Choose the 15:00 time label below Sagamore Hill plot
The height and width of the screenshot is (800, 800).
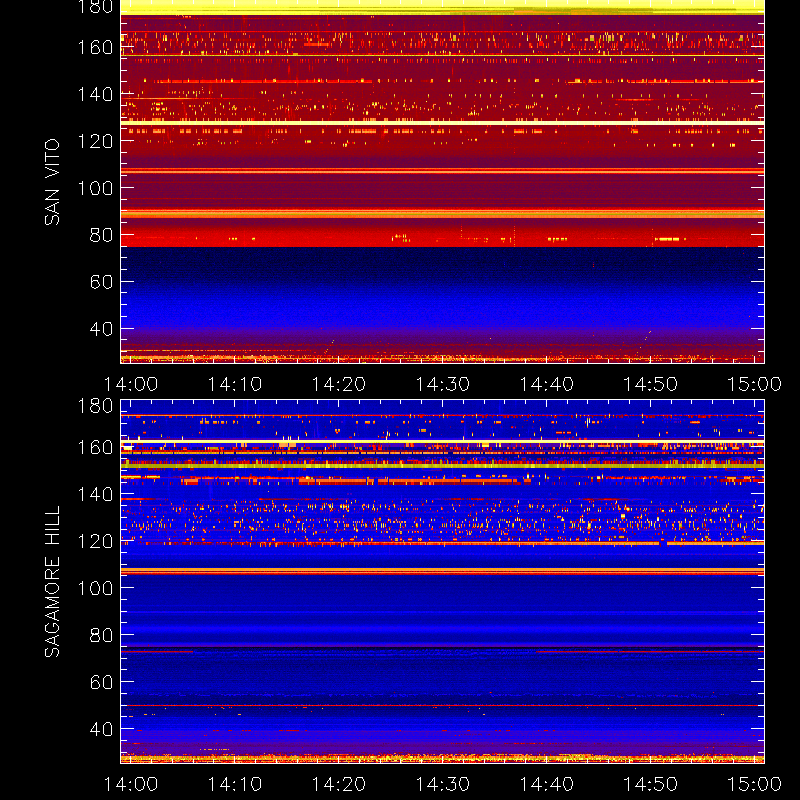(755, 784)
